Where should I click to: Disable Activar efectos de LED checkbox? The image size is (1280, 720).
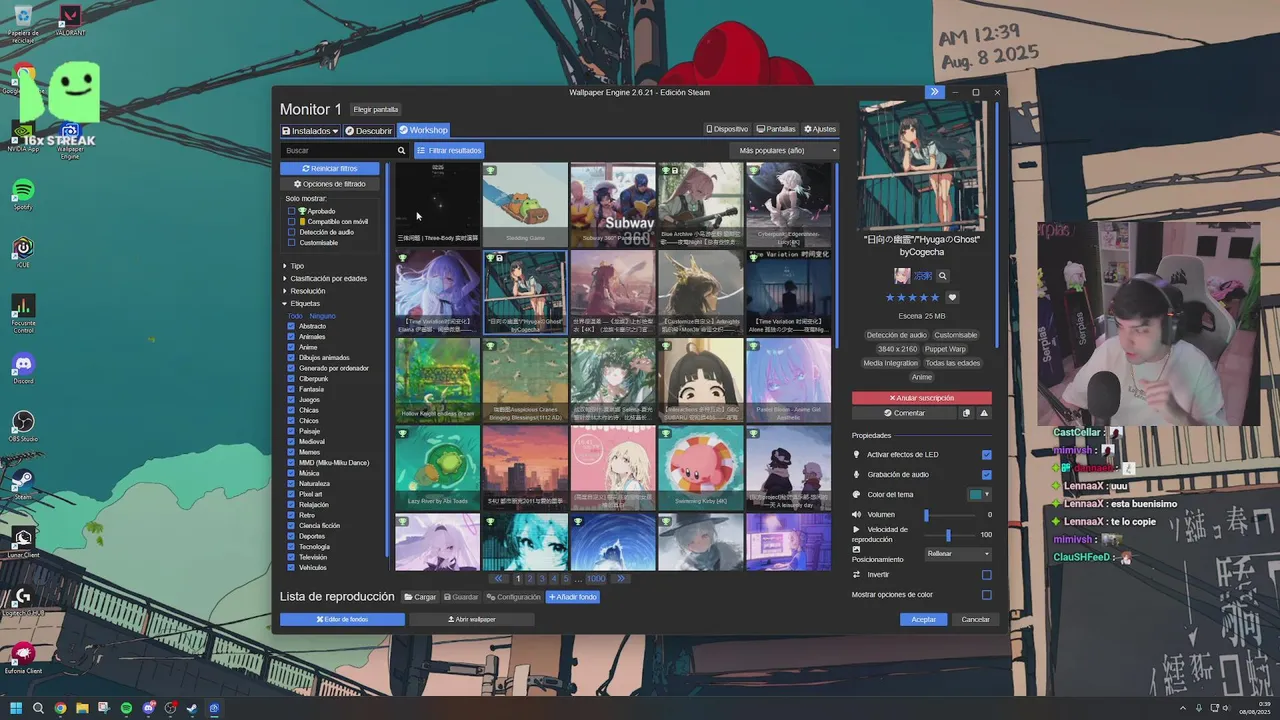987,455
